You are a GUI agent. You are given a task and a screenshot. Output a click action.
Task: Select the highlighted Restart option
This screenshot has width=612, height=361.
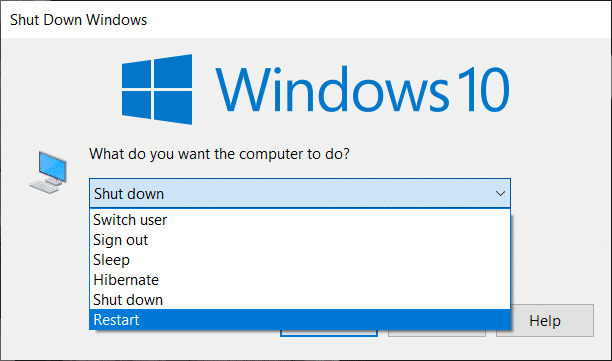pos(300,320)
